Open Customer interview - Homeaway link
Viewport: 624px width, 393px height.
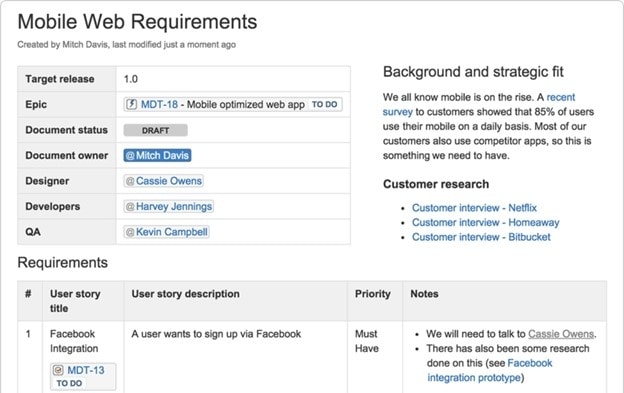click(x=486, y=222)
